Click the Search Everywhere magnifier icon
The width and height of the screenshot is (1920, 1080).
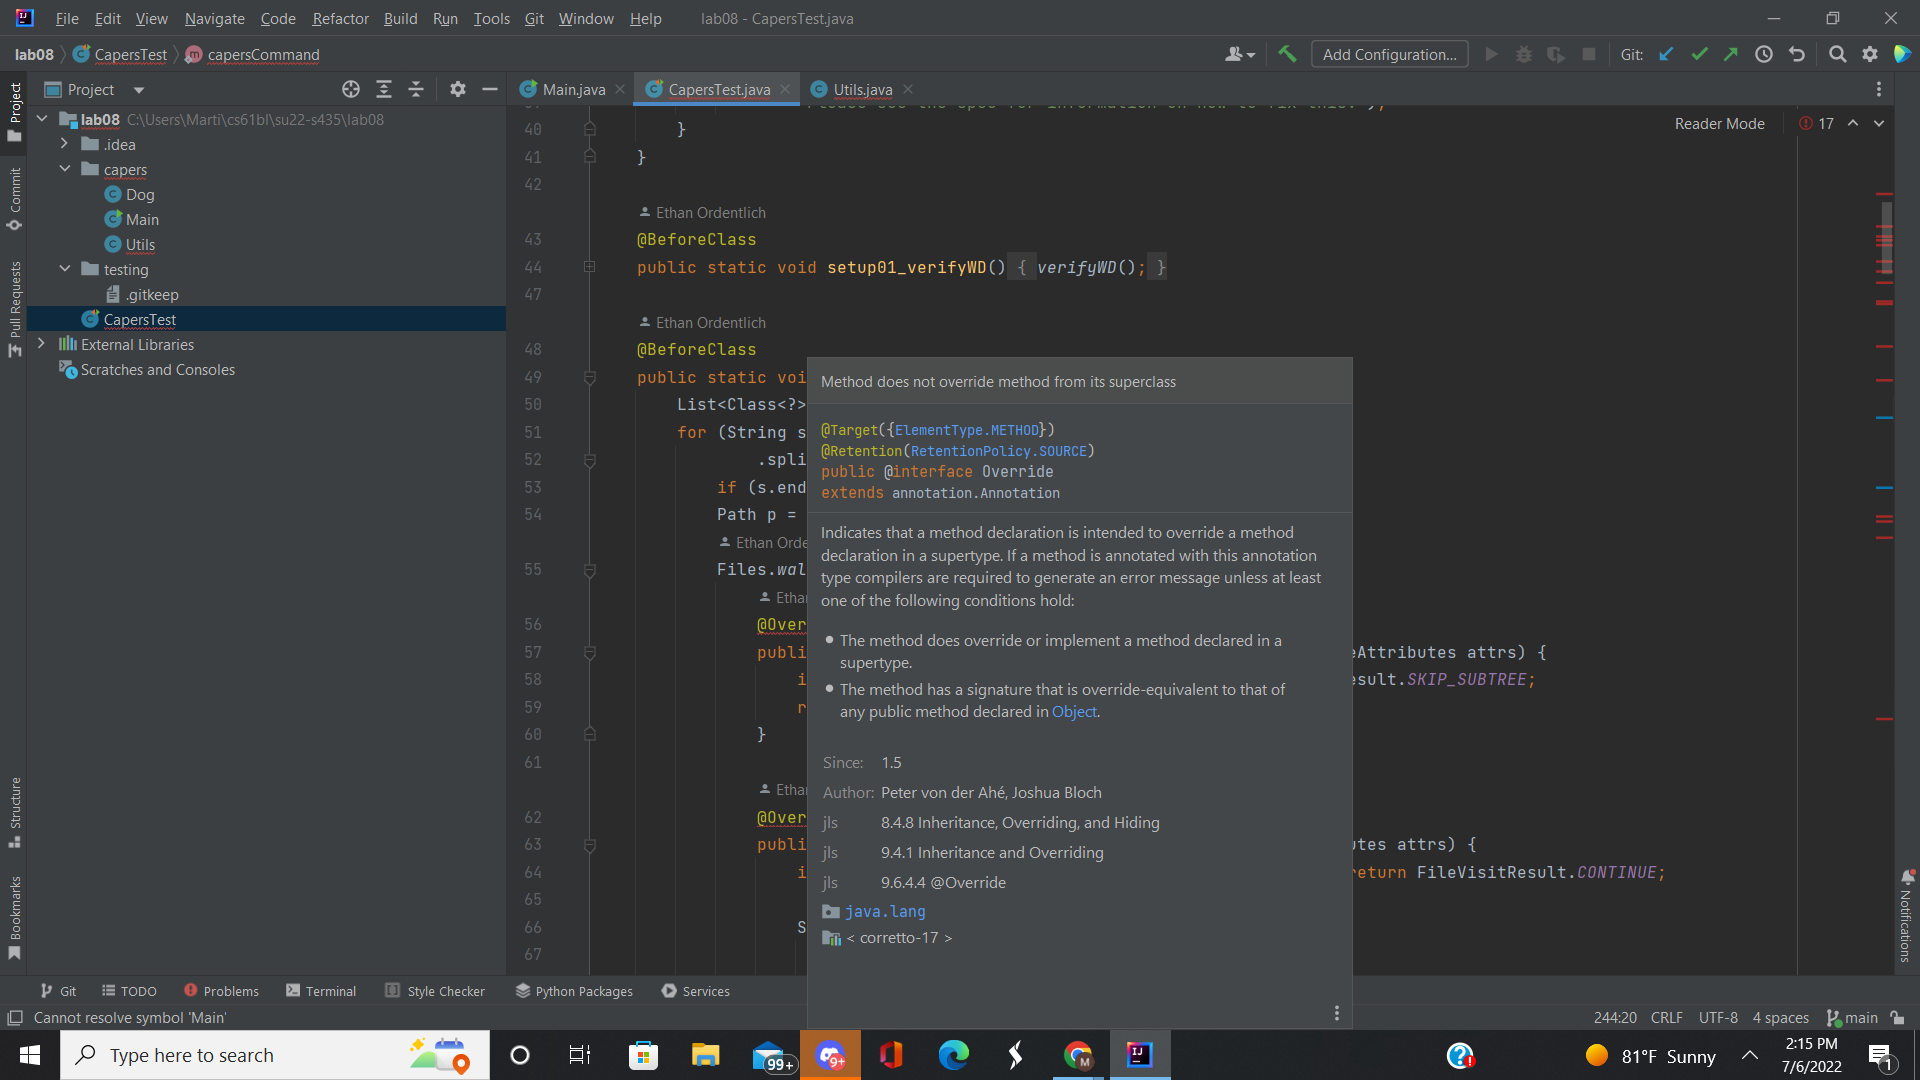tap(1837, 55)
